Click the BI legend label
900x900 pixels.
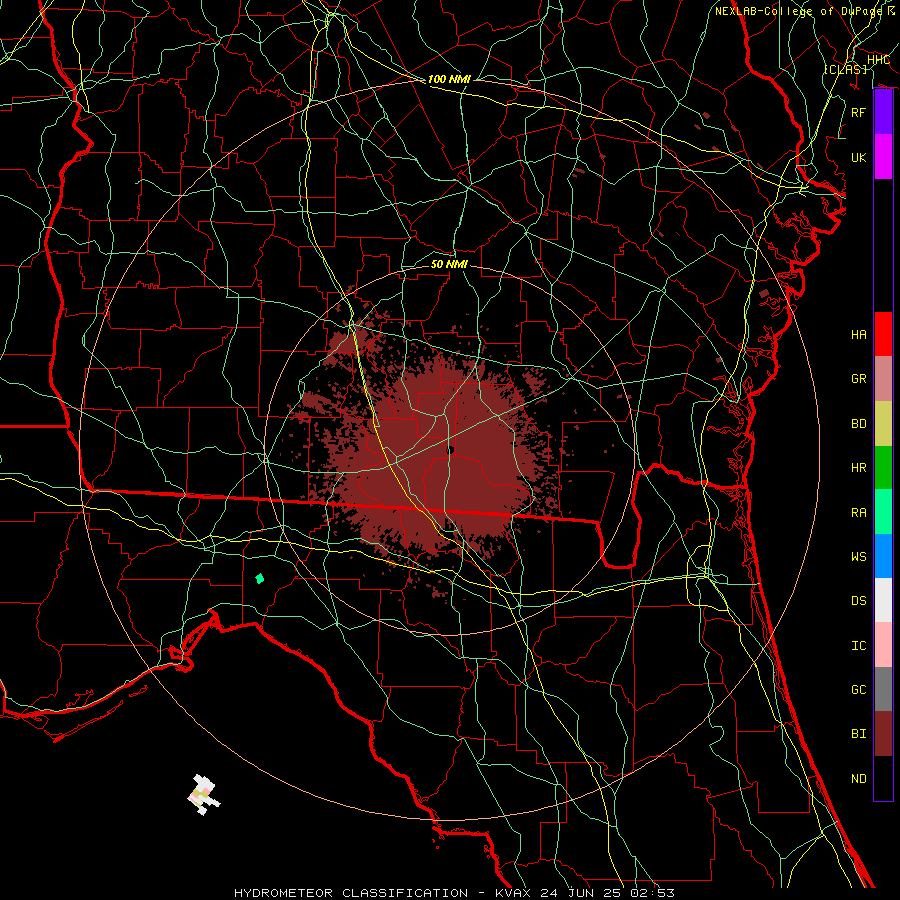pyautogui.click(x=859, y=734)
